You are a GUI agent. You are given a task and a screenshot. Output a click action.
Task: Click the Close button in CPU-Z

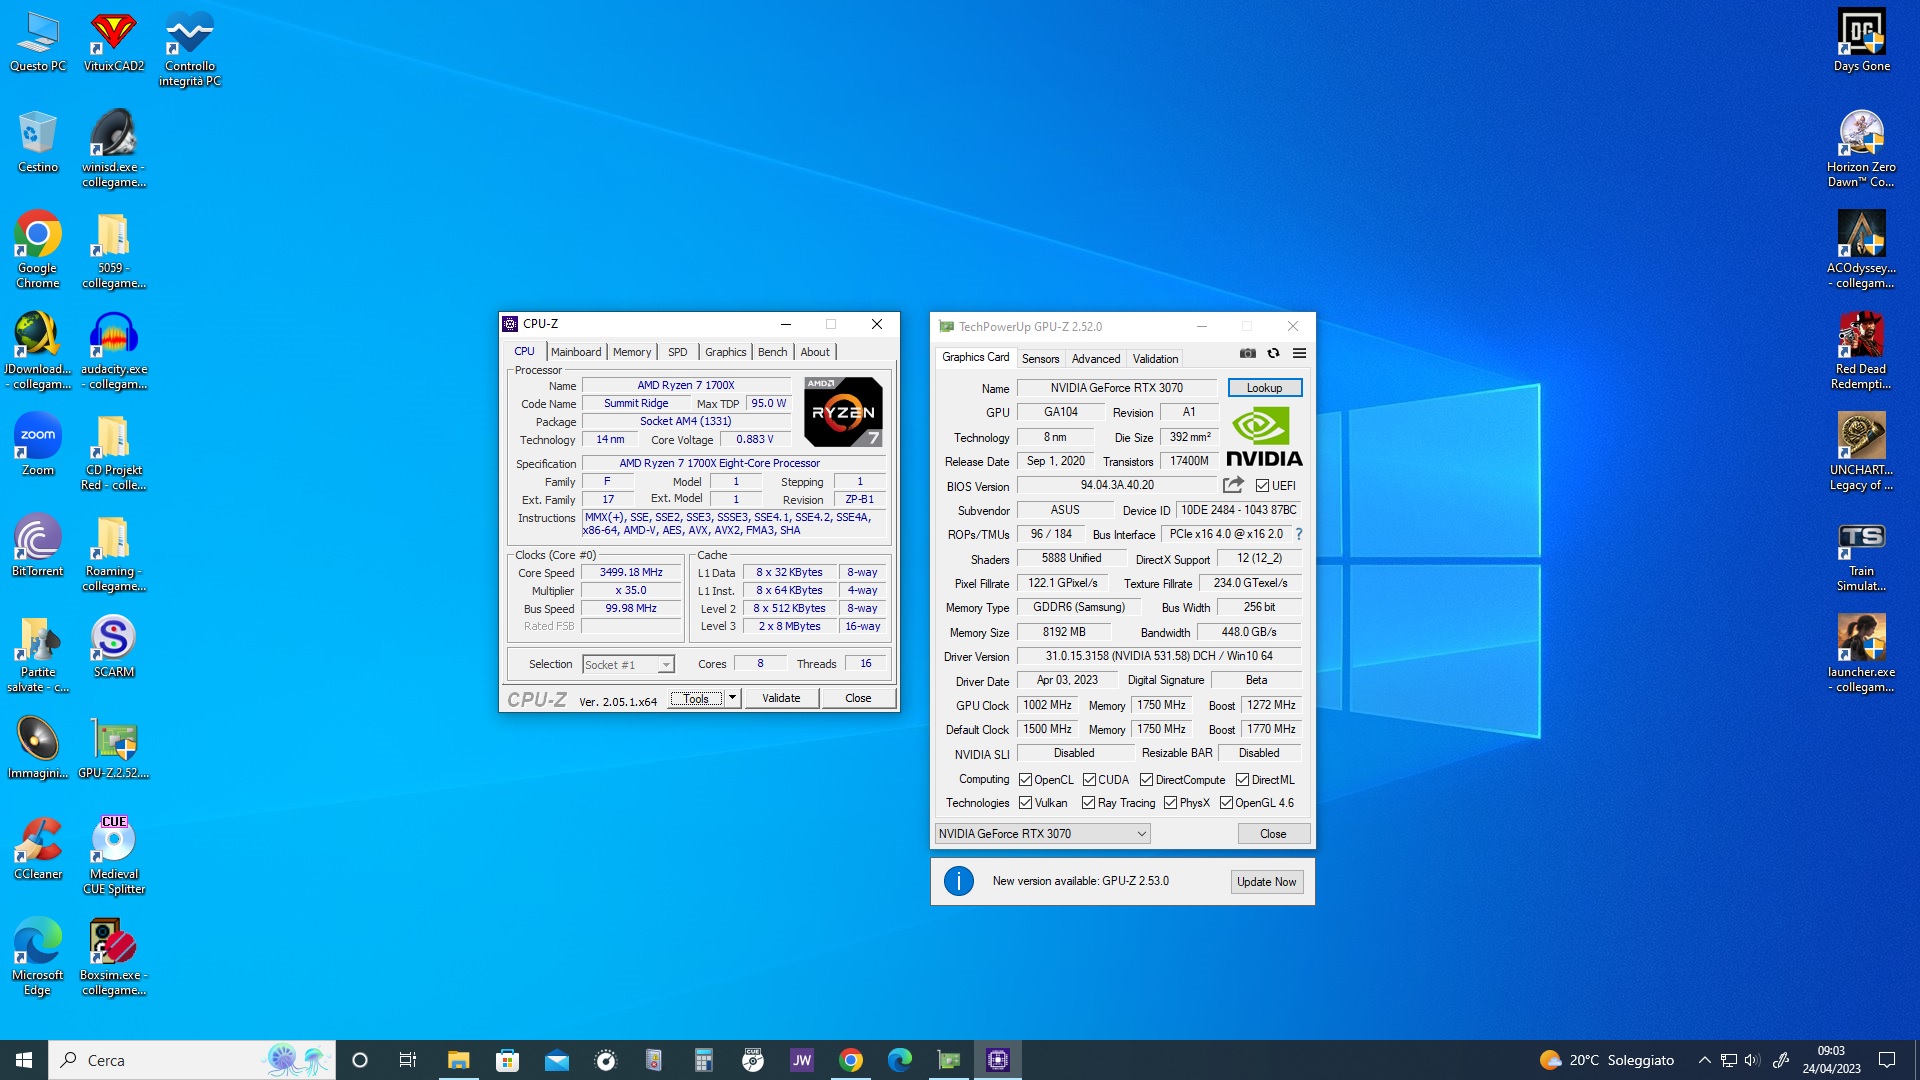coord(858,698)
